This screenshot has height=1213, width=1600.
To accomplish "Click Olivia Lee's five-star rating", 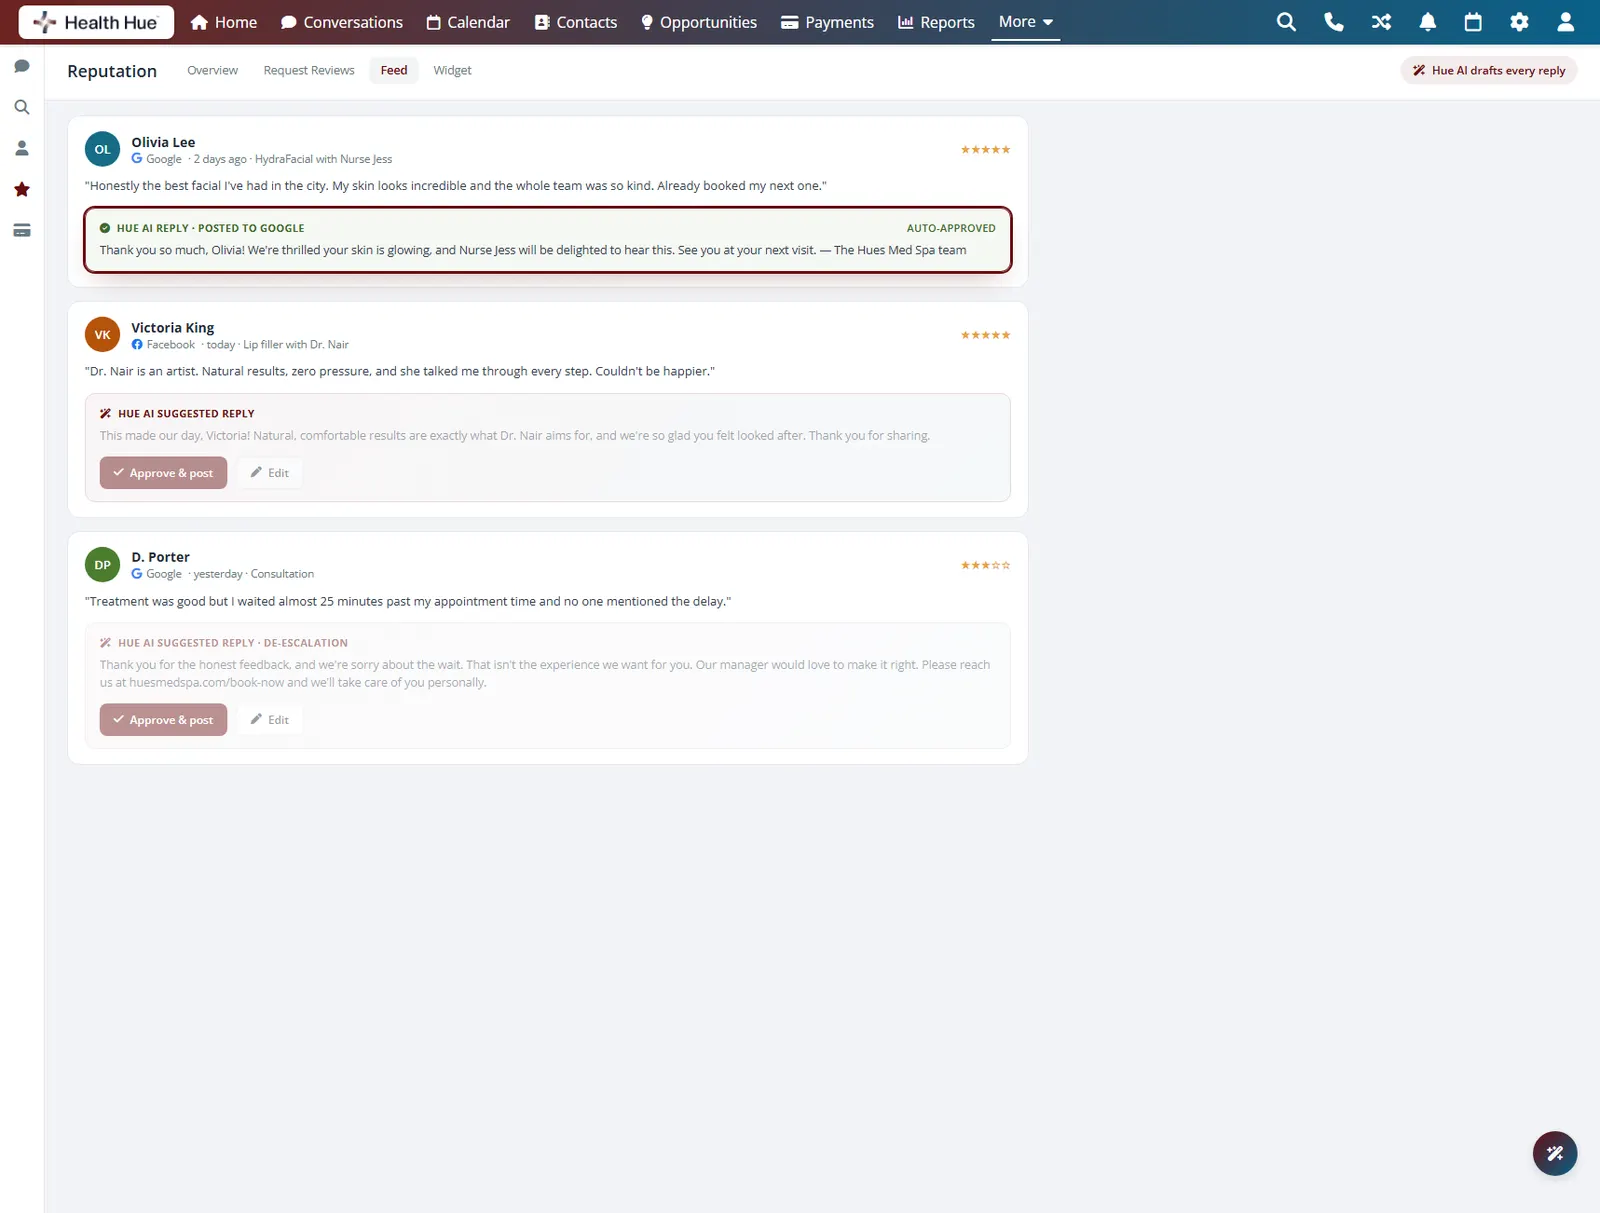I will pos(985,150).
